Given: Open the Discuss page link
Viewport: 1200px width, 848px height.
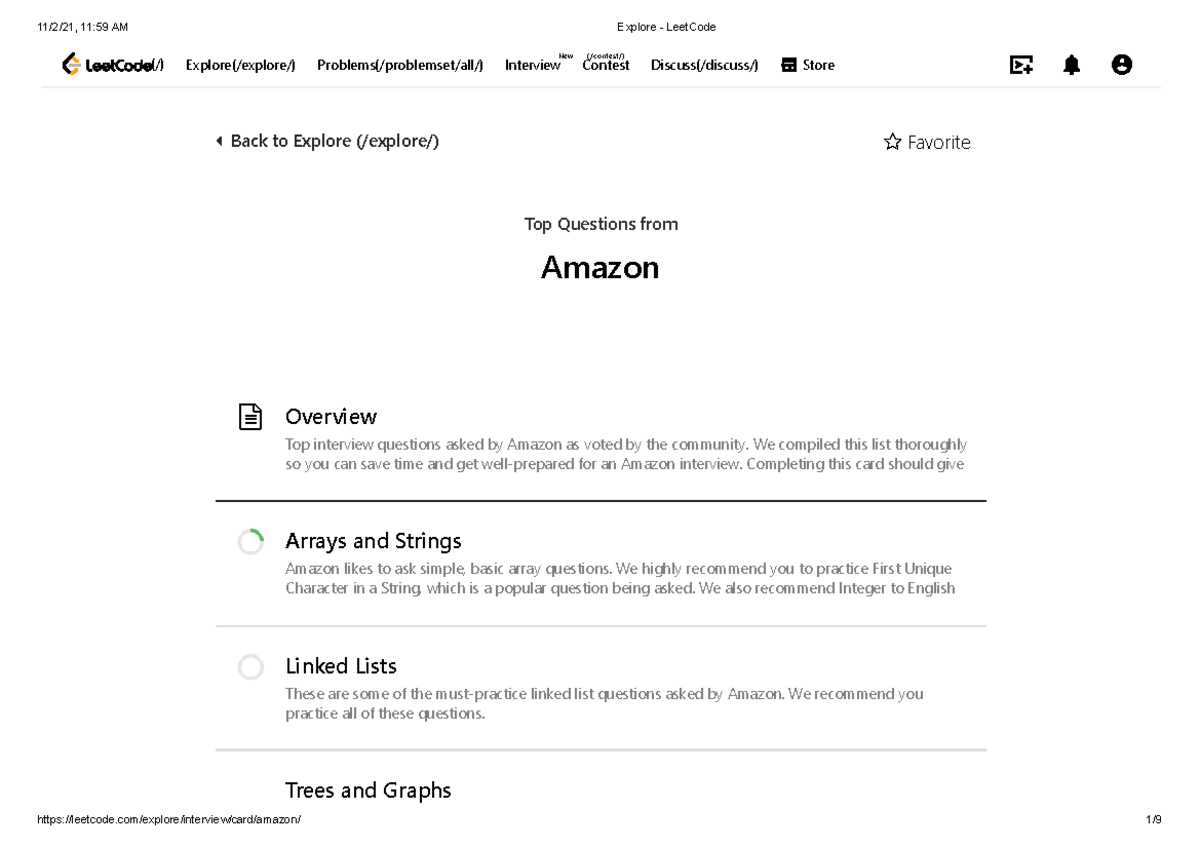Looking at the screenshot, I should tap(705, 65).
